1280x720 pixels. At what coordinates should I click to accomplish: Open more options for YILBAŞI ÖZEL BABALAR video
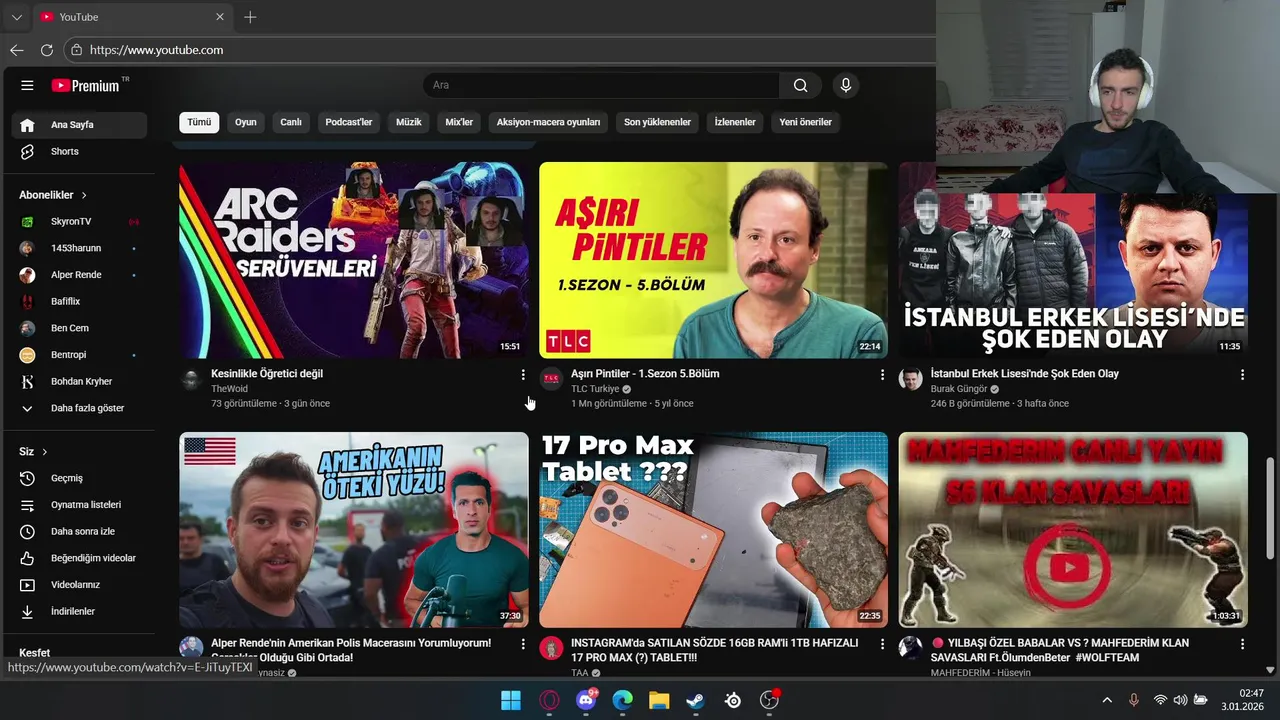tap(1242, 644)
